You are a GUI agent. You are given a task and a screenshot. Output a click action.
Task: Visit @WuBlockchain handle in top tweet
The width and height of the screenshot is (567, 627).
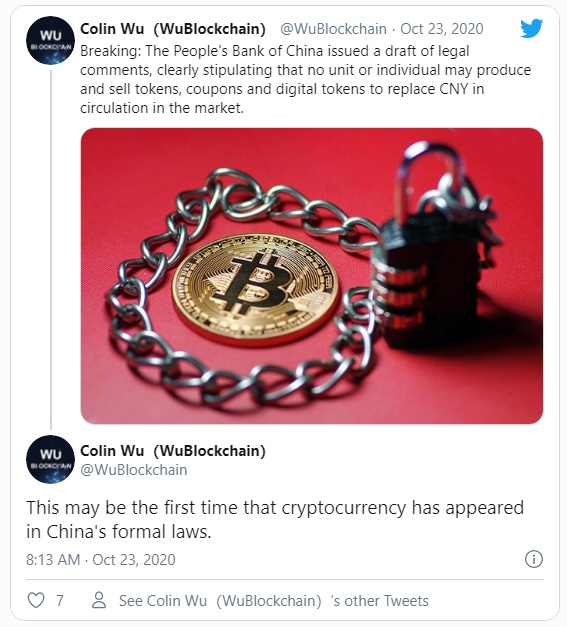click(x=333, y=29)
